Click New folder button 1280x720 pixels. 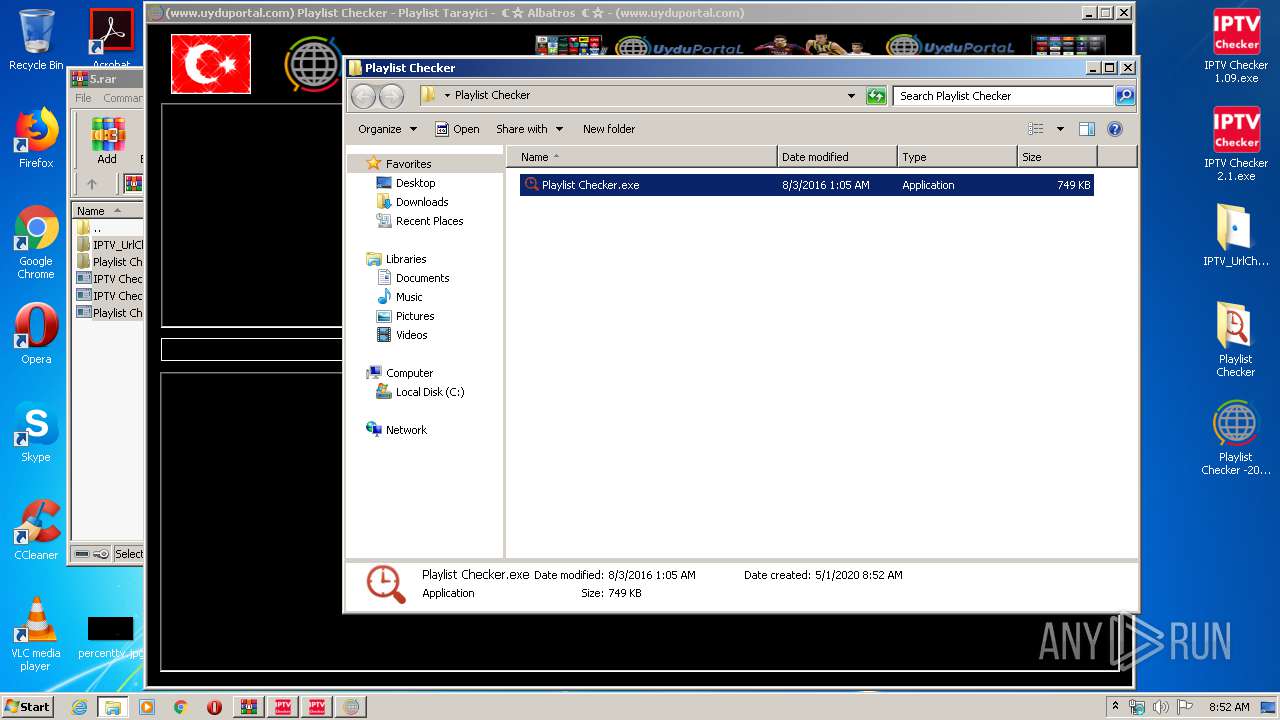[609, 129]
